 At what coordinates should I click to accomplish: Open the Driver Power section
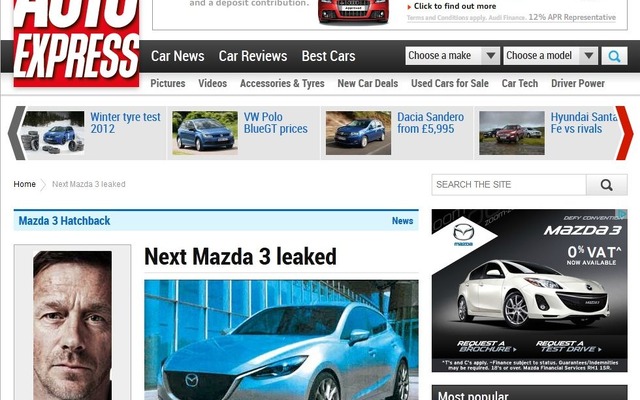click(x=578, y=83)
